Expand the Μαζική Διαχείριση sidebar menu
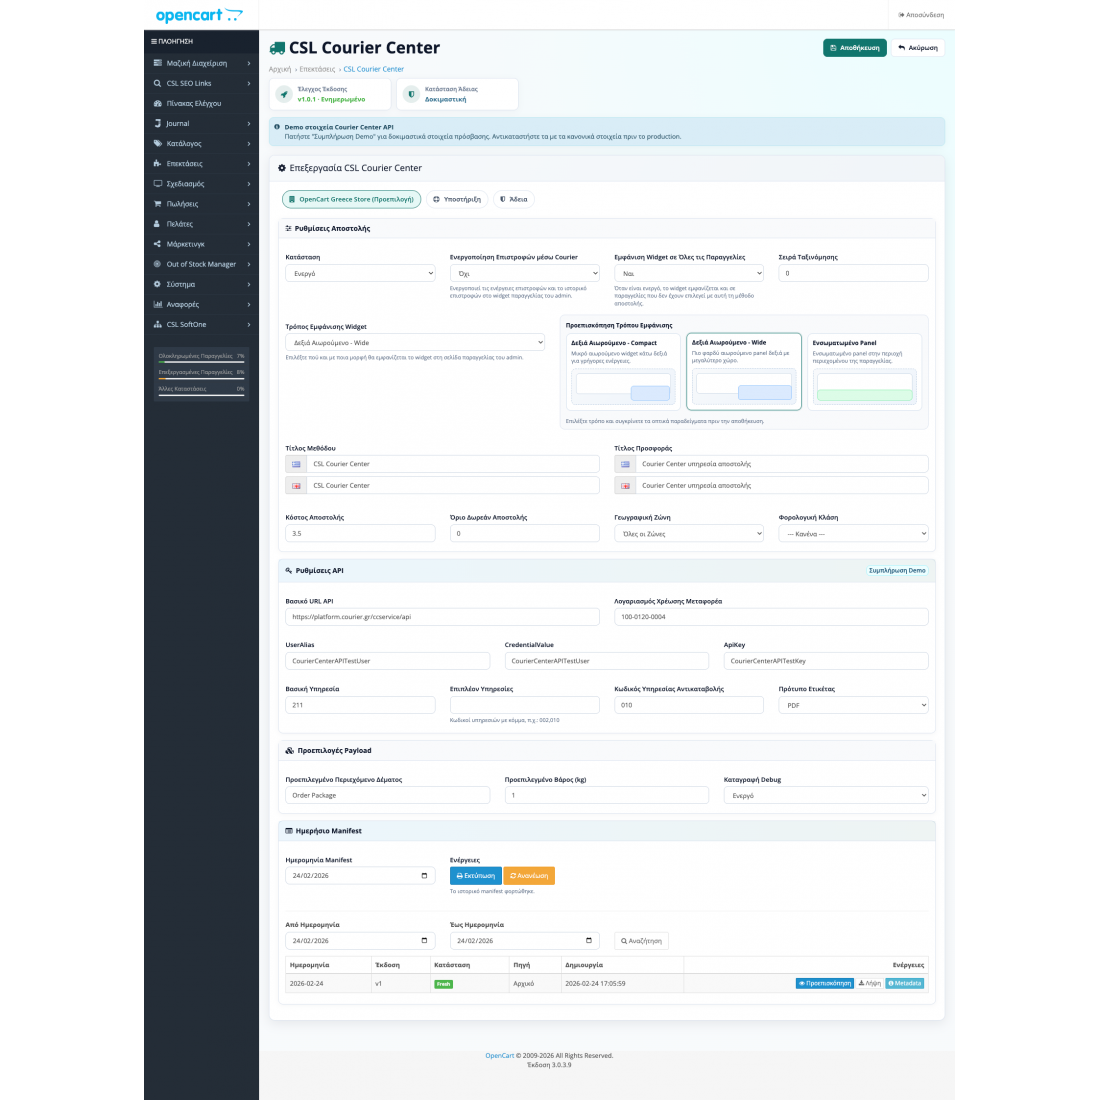This screenshot has height=1100, width=1100. 201,63
